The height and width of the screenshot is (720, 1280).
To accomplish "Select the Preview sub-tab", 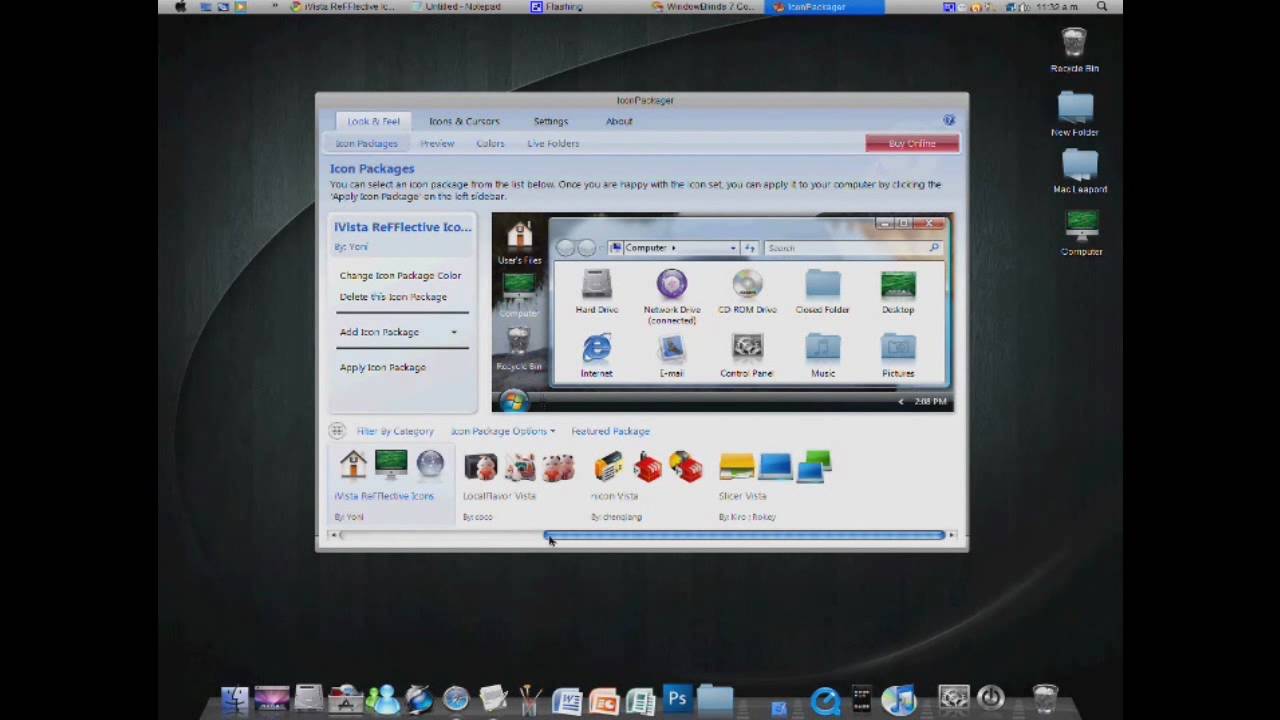I will (437, 143).
